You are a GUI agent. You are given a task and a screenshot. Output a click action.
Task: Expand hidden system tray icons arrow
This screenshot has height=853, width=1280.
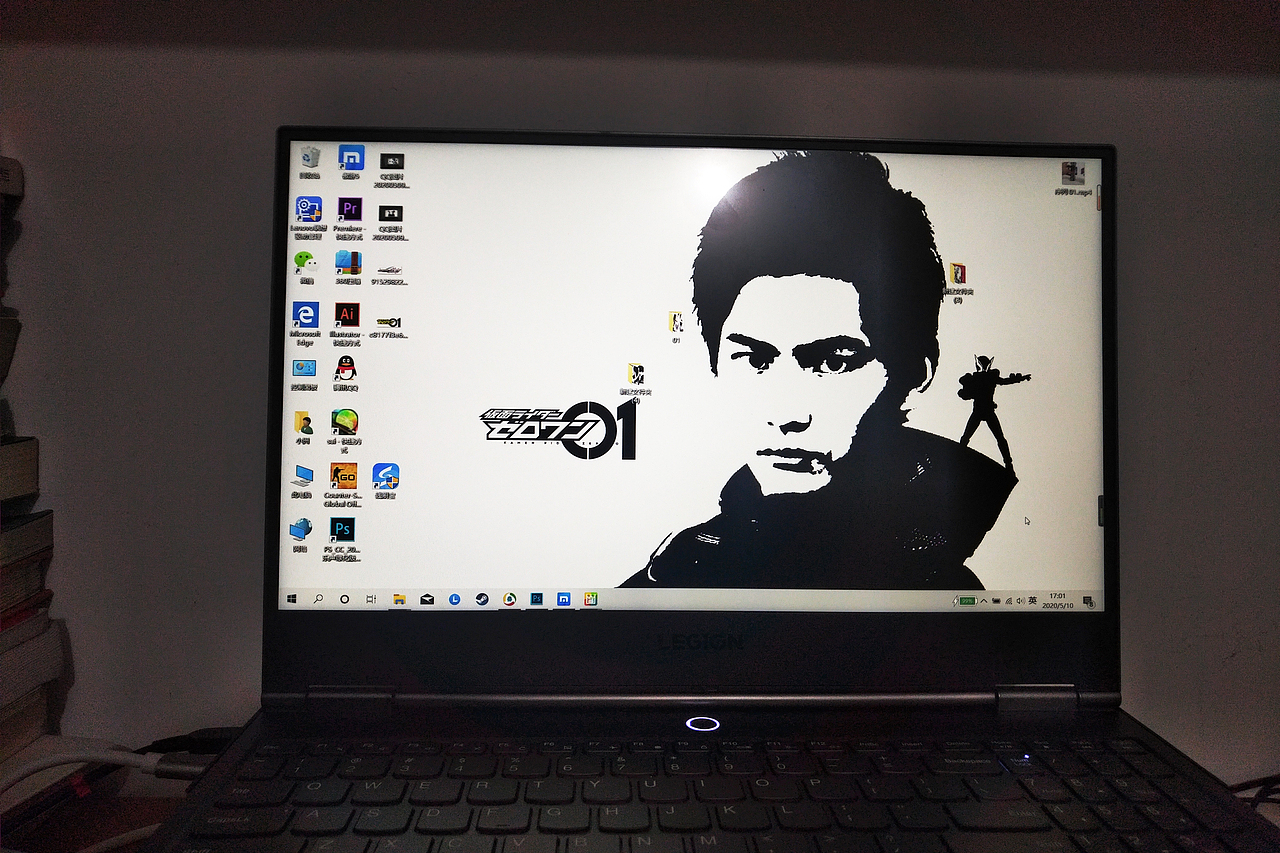(984, 601)
